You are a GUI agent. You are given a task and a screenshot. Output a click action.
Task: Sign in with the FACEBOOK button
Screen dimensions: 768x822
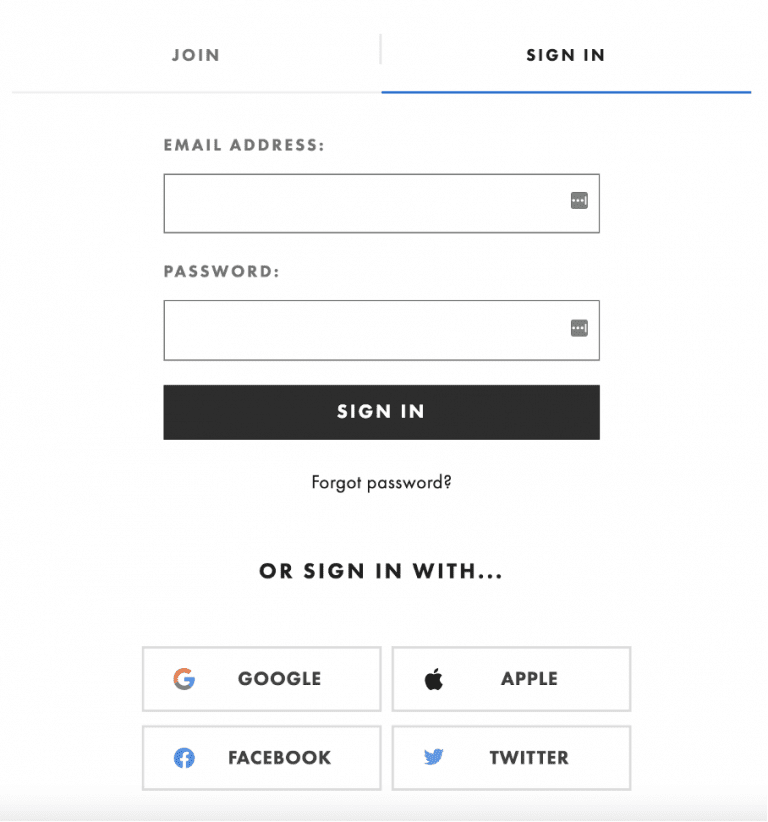coord(261,758)
